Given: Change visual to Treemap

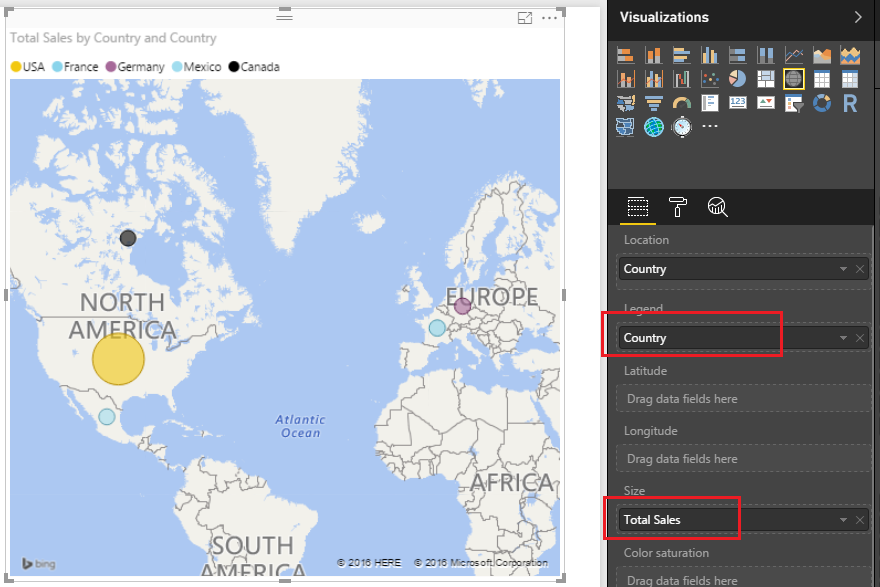Looking at the screenshot, I should [x=766, y=79].
